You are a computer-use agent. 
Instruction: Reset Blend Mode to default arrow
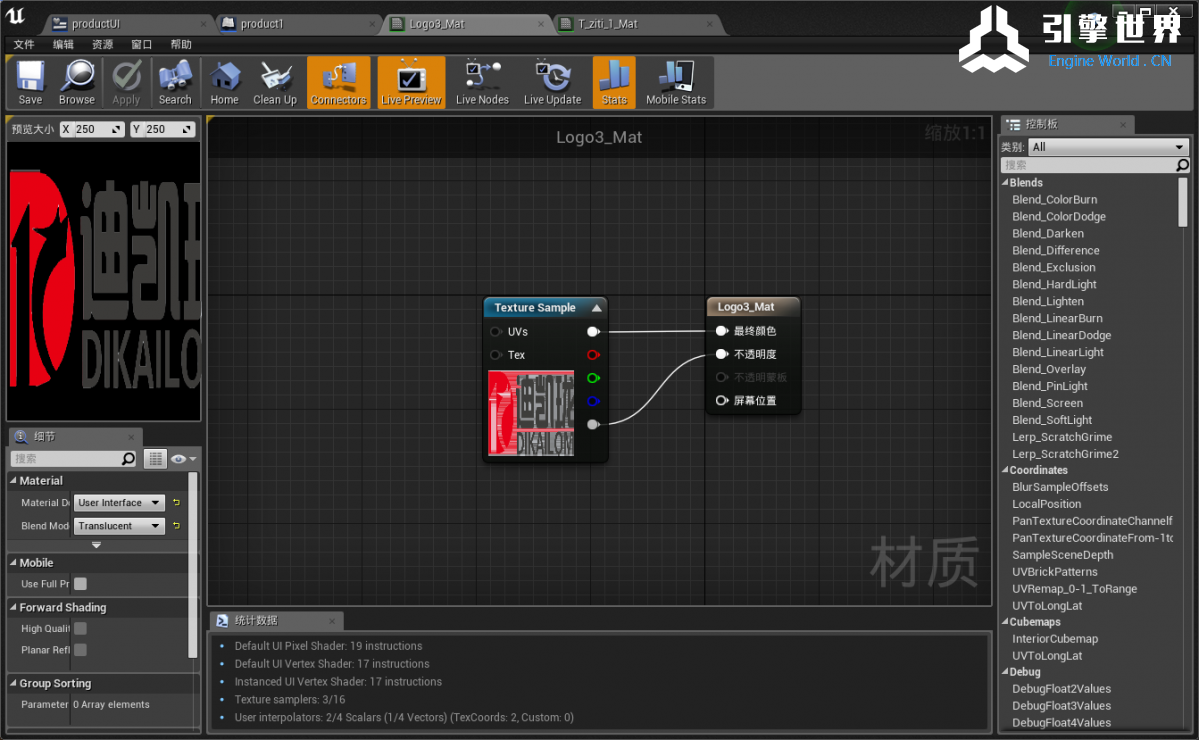point(177,526)
